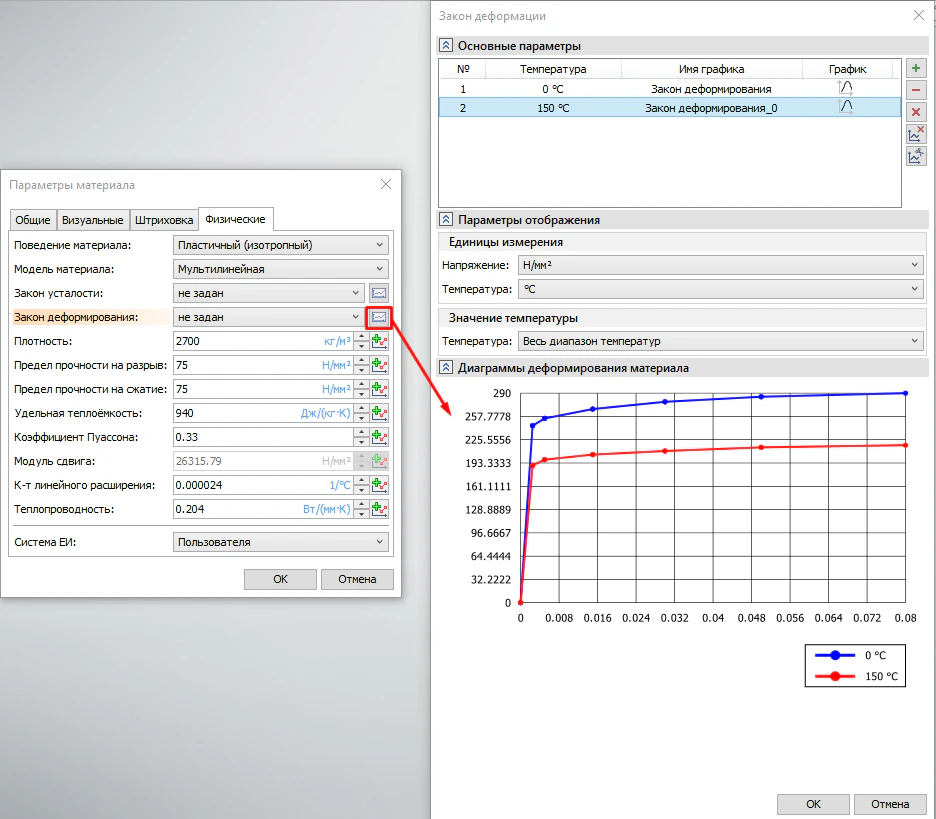
Task: Open the Напряжение units dropdown
Action: [720, 265]
